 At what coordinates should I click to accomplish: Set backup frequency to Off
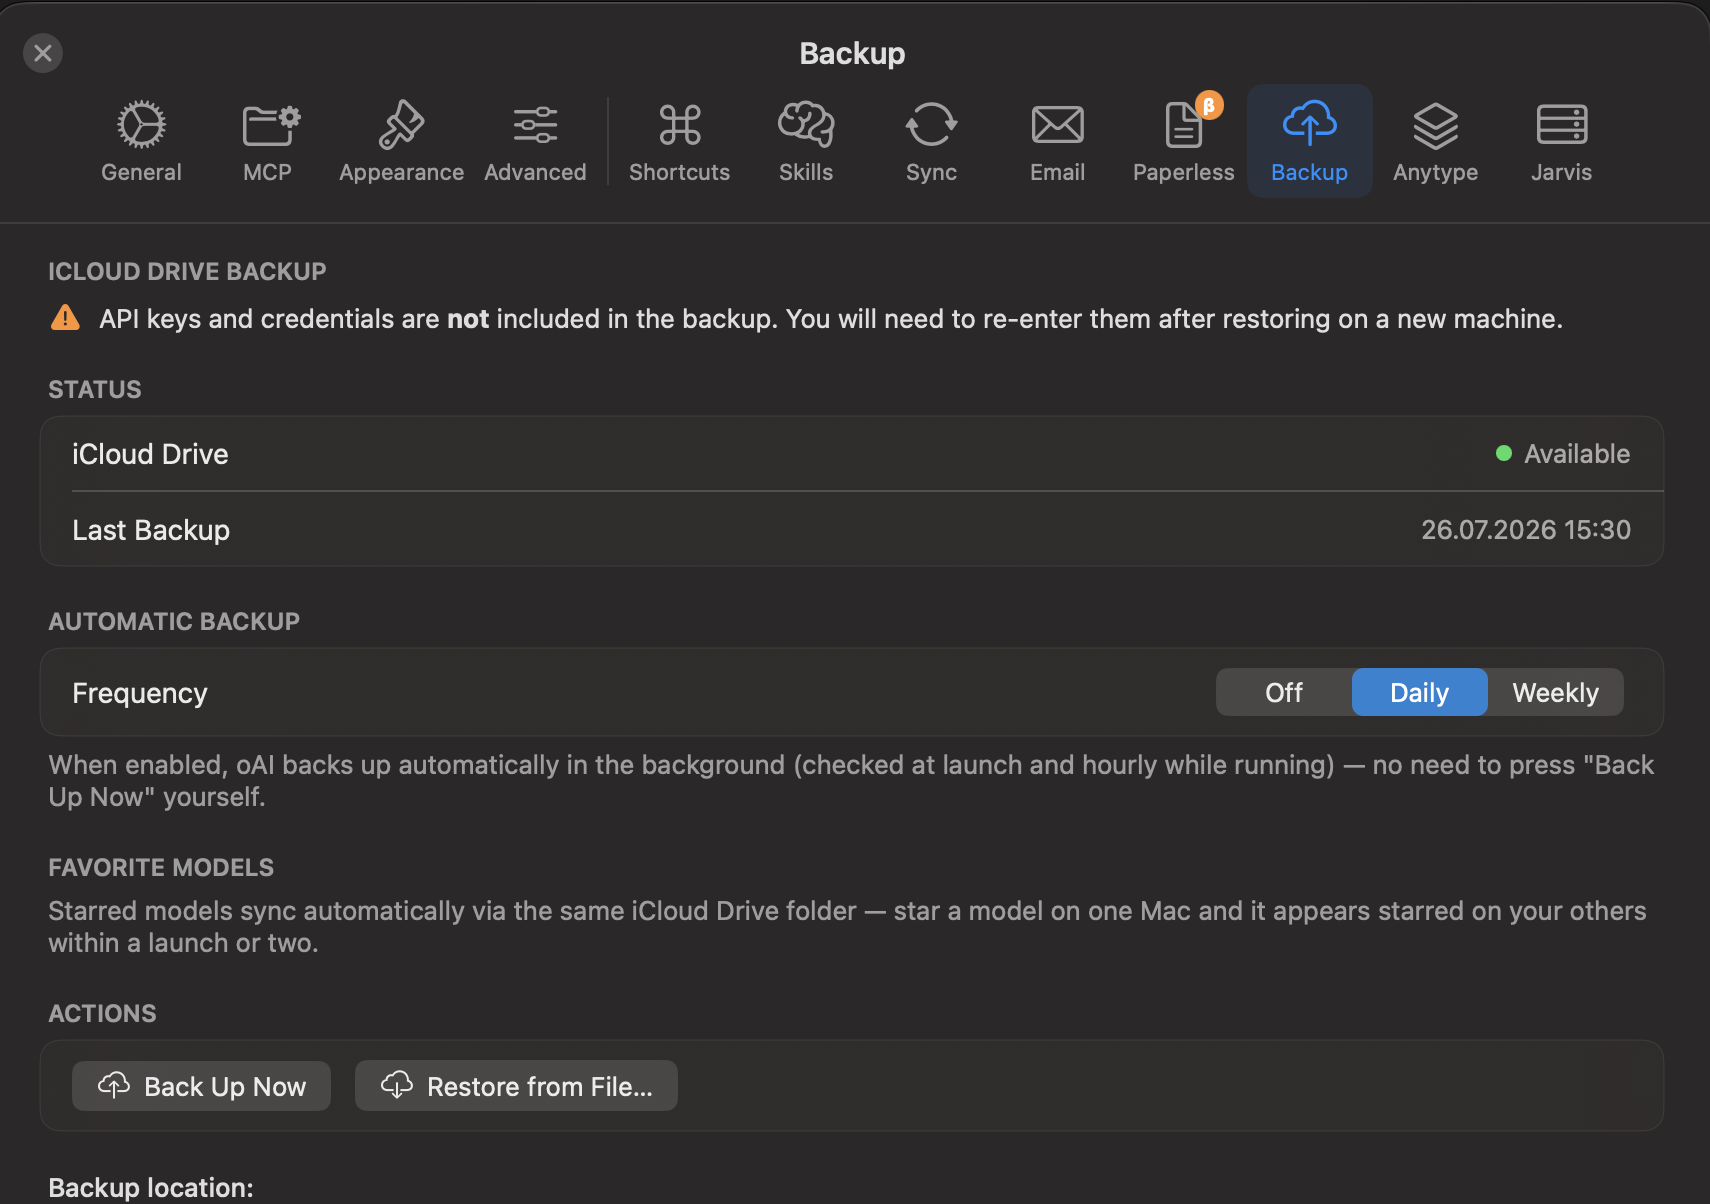pyautogui.click(x=1284, y=692)
